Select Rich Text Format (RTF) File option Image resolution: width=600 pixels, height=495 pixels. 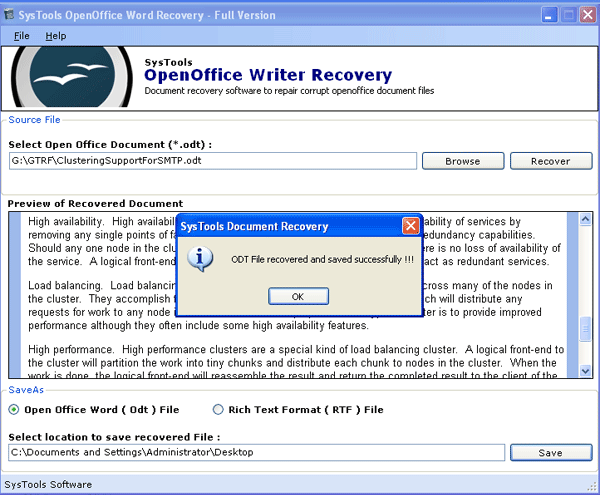(x=298, y=410)
